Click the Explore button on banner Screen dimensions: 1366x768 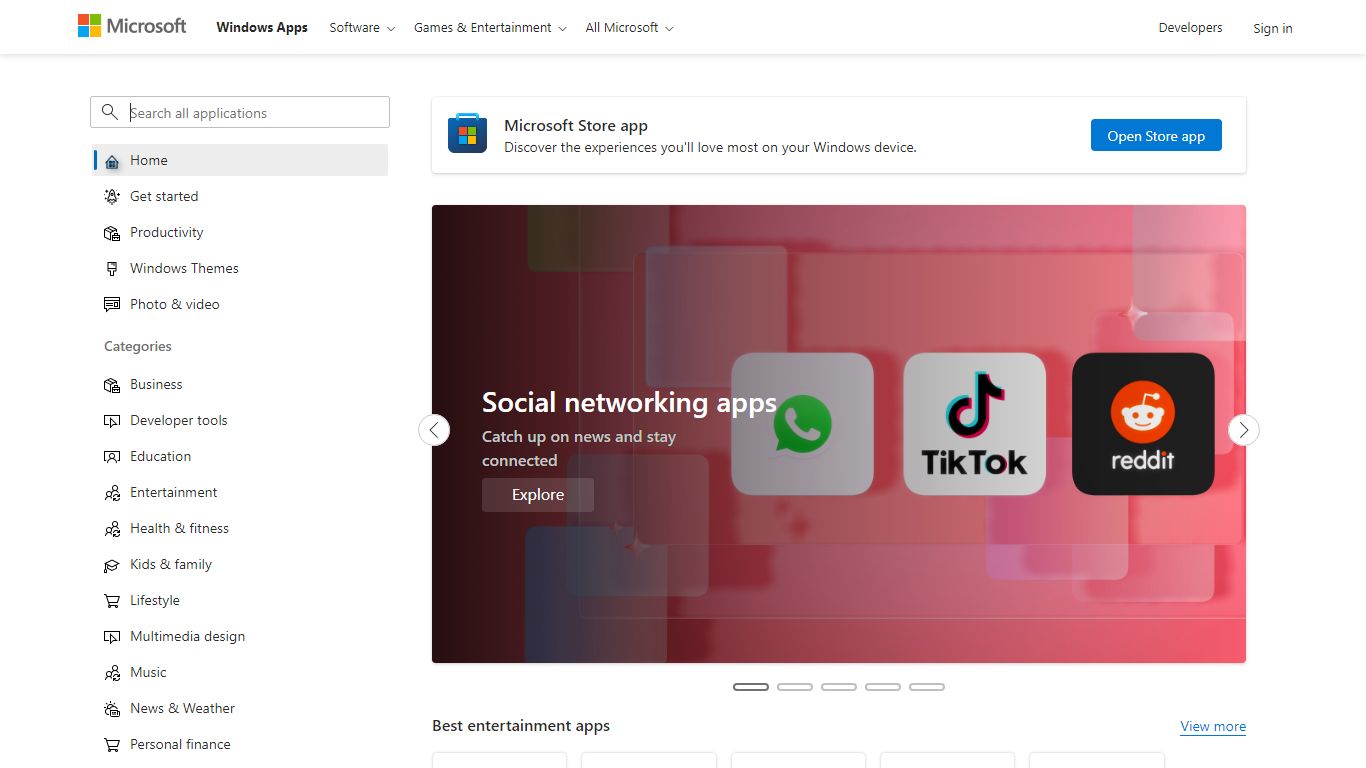click(x=538, y=495)
